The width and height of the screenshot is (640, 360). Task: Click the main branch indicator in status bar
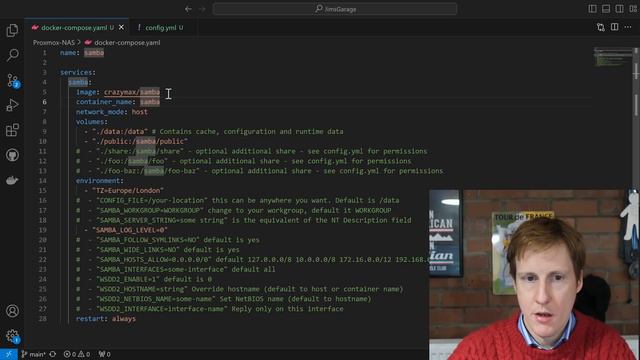(33, 354)
